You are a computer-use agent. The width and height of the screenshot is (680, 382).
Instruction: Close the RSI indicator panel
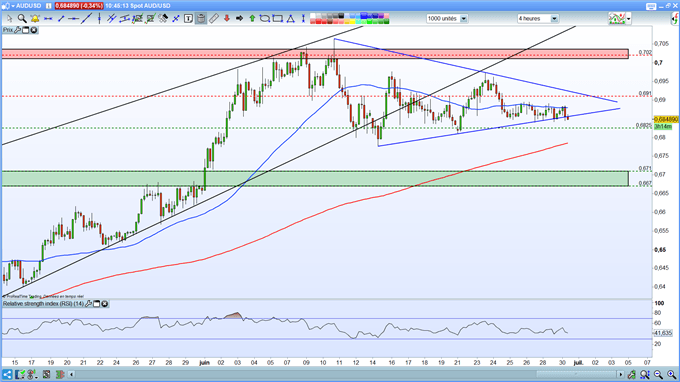(105, 304)
